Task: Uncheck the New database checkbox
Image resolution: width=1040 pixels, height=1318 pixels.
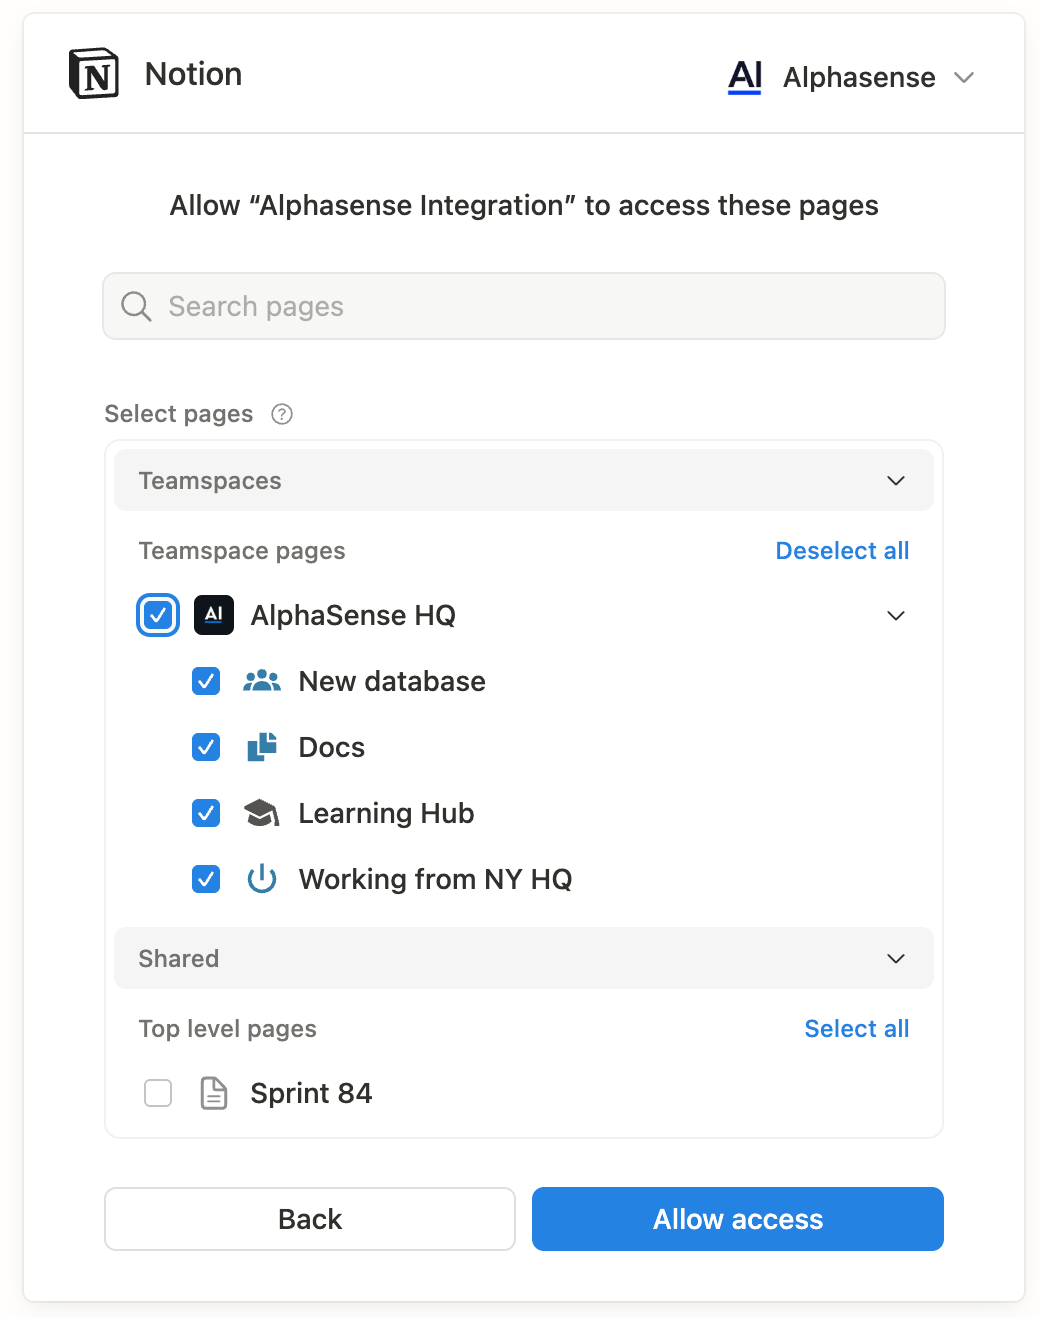Action: (206, 681)
